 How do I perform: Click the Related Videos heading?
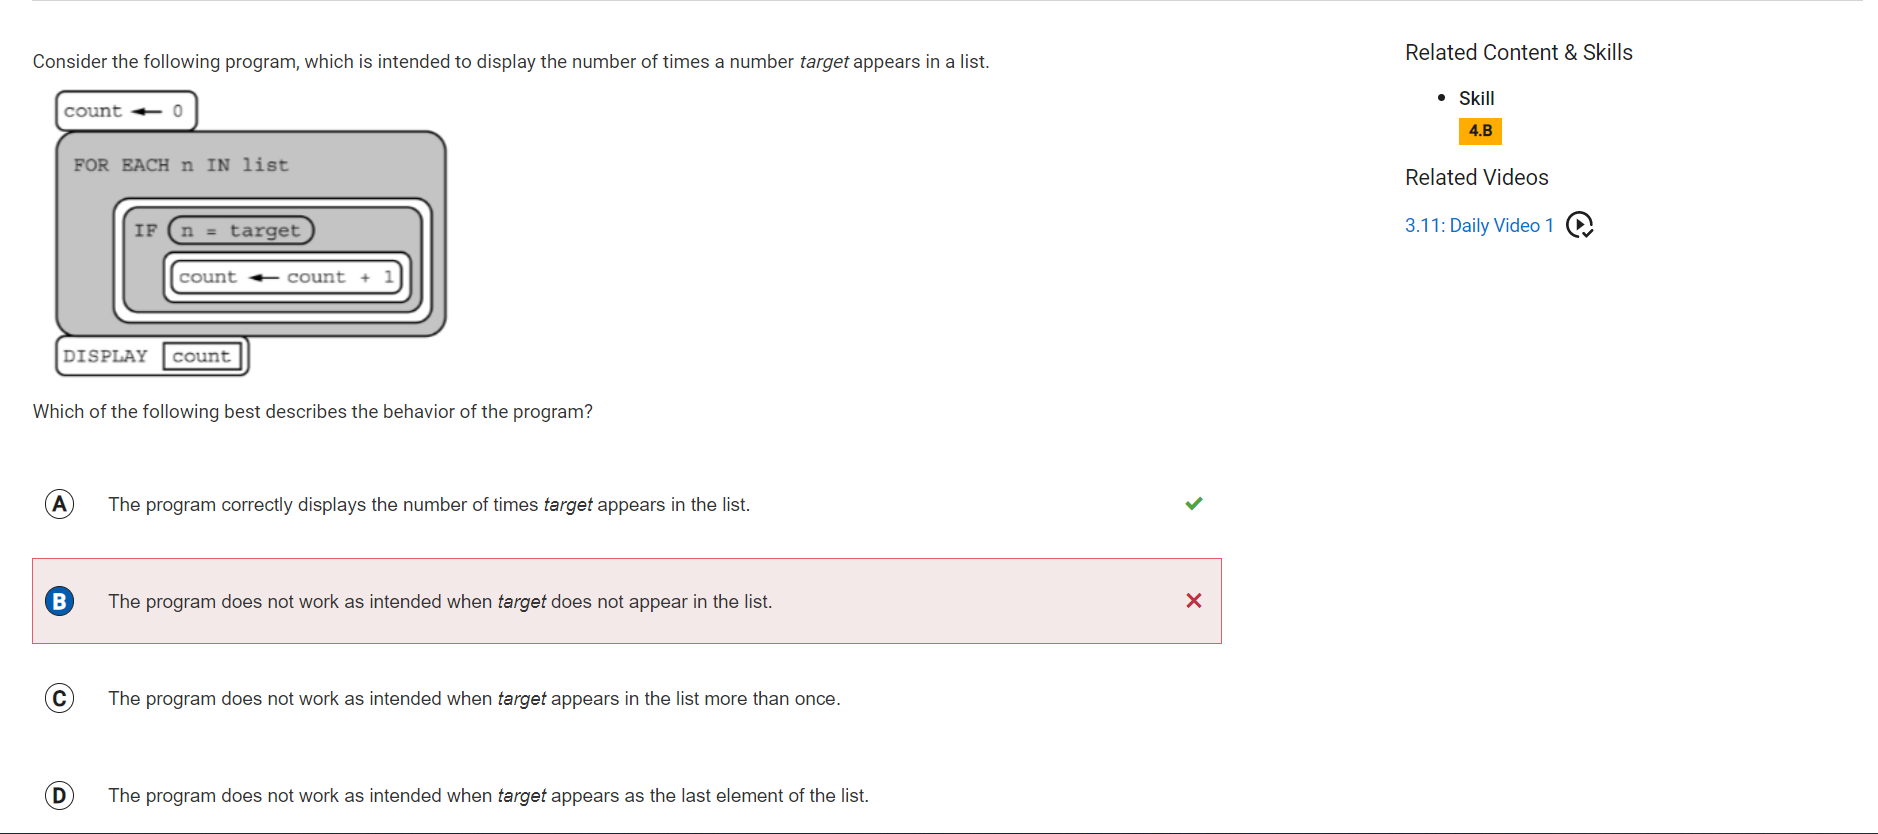1476,177
